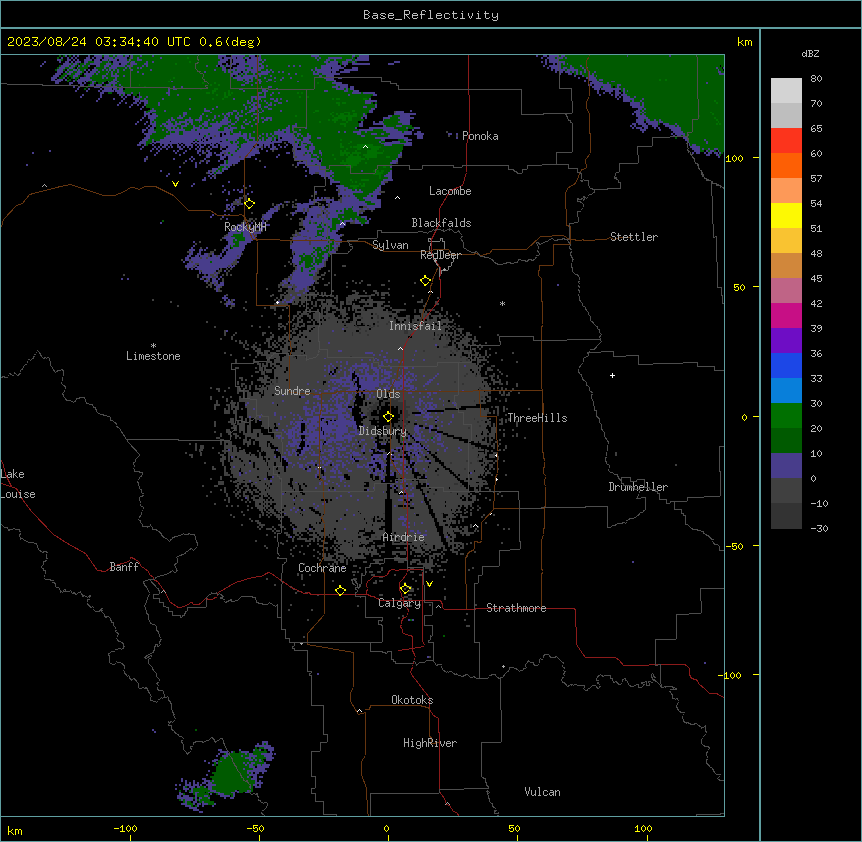Select the HighRiver label
862x842 pixels.
tap(430, 743)
